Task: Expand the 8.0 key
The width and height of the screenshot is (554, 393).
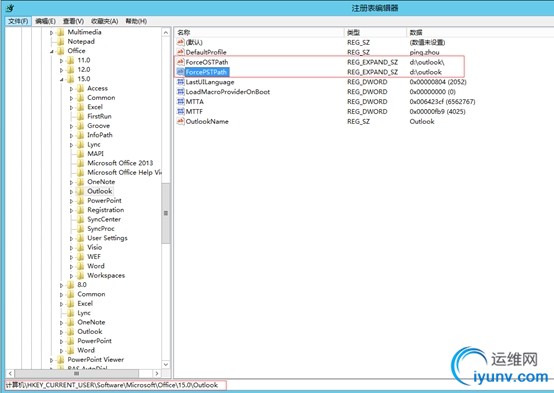Action: pyautogui.click(x=61, y=285)
